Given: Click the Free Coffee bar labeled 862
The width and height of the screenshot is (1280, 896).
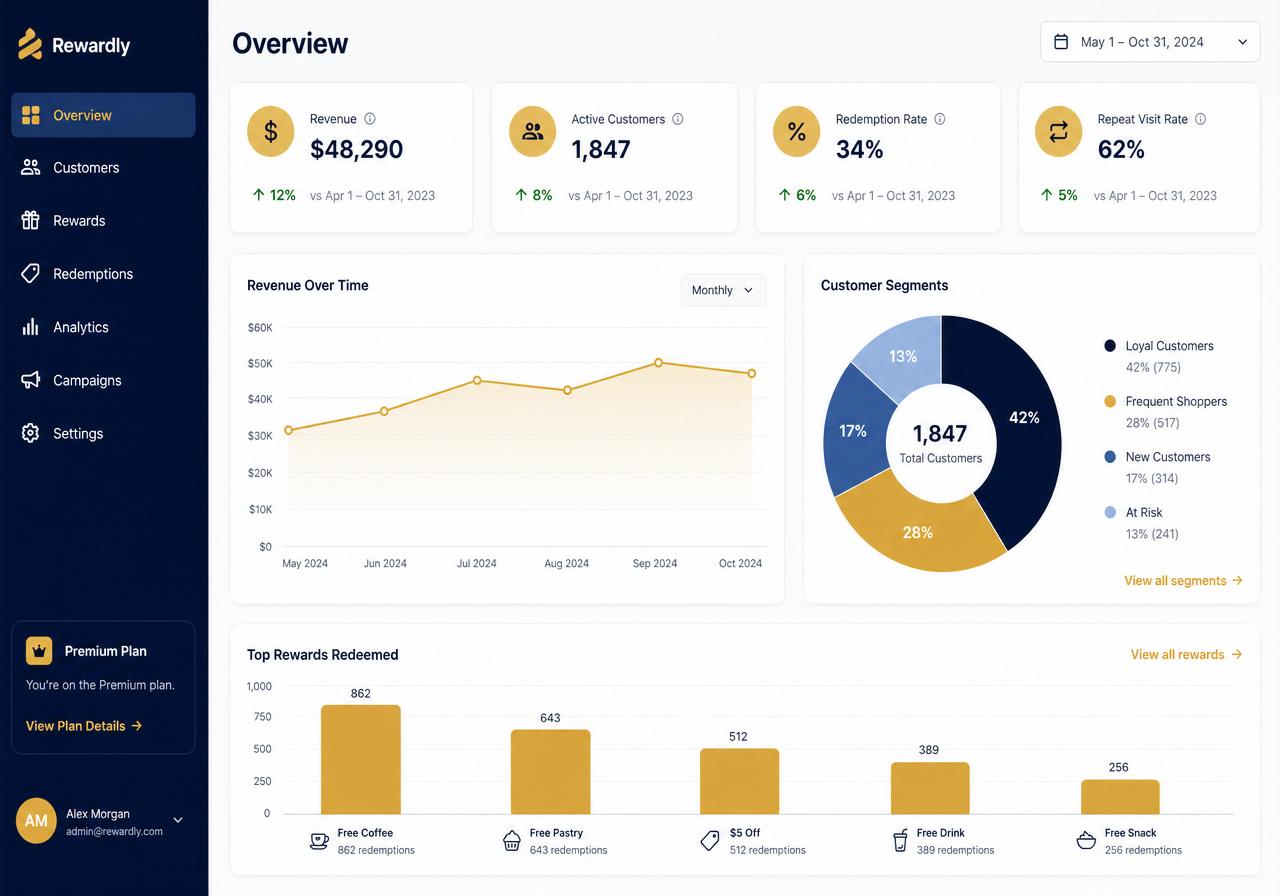Looking at the screenshot, I should (361, 760).
